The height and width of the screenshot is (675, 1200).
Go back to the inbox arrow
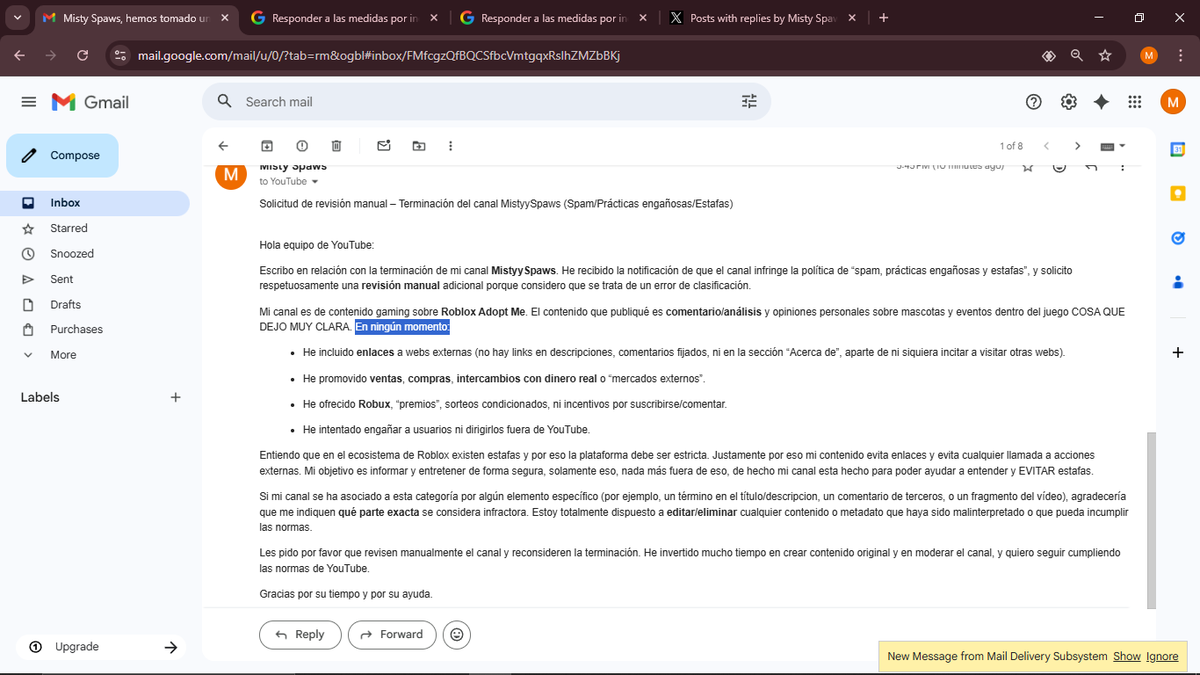click(x=224, y=146)
